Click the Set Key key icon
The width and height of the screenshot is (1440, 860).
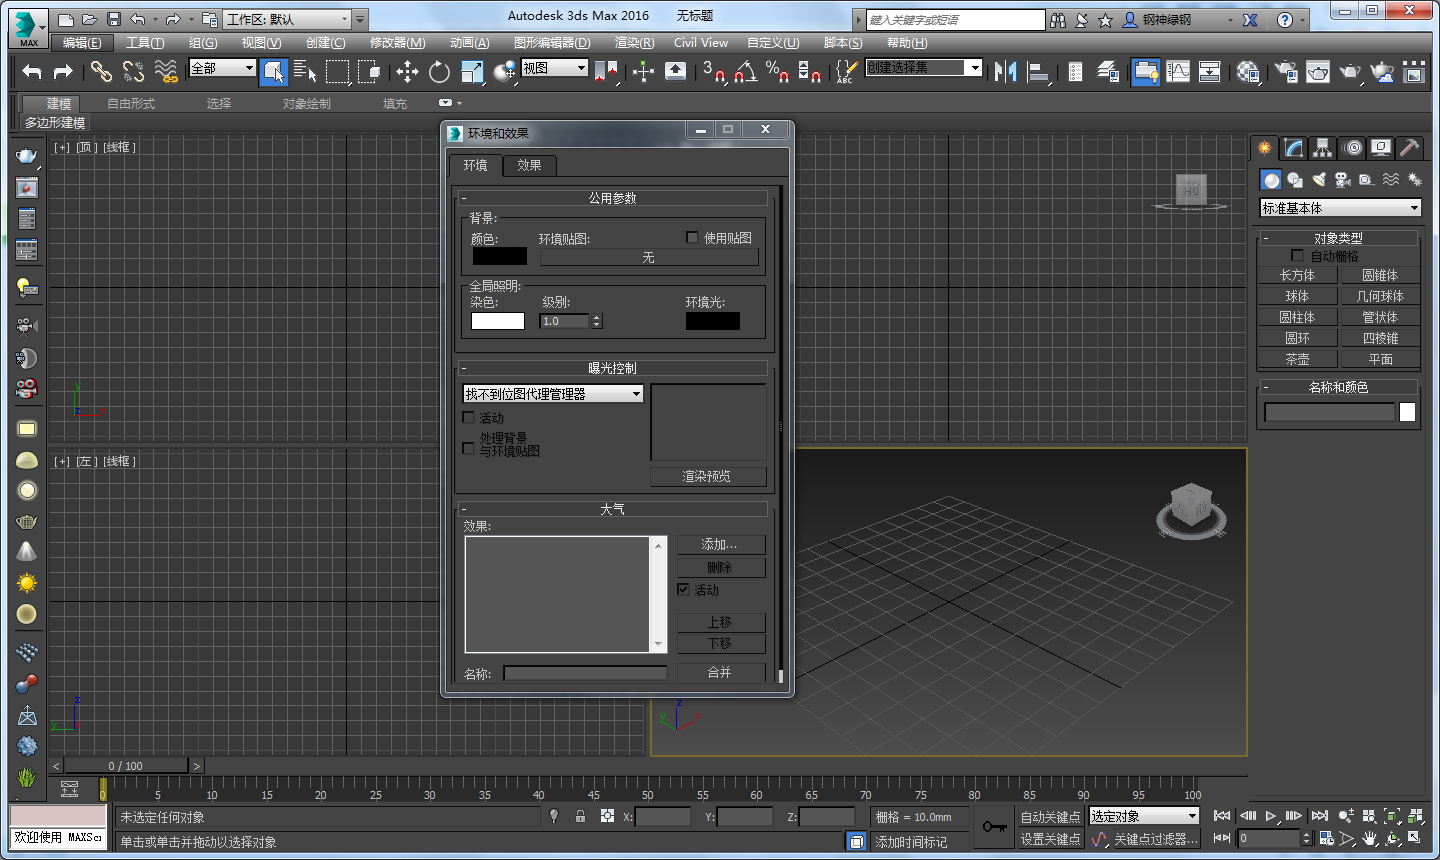(x=994, y=827)
